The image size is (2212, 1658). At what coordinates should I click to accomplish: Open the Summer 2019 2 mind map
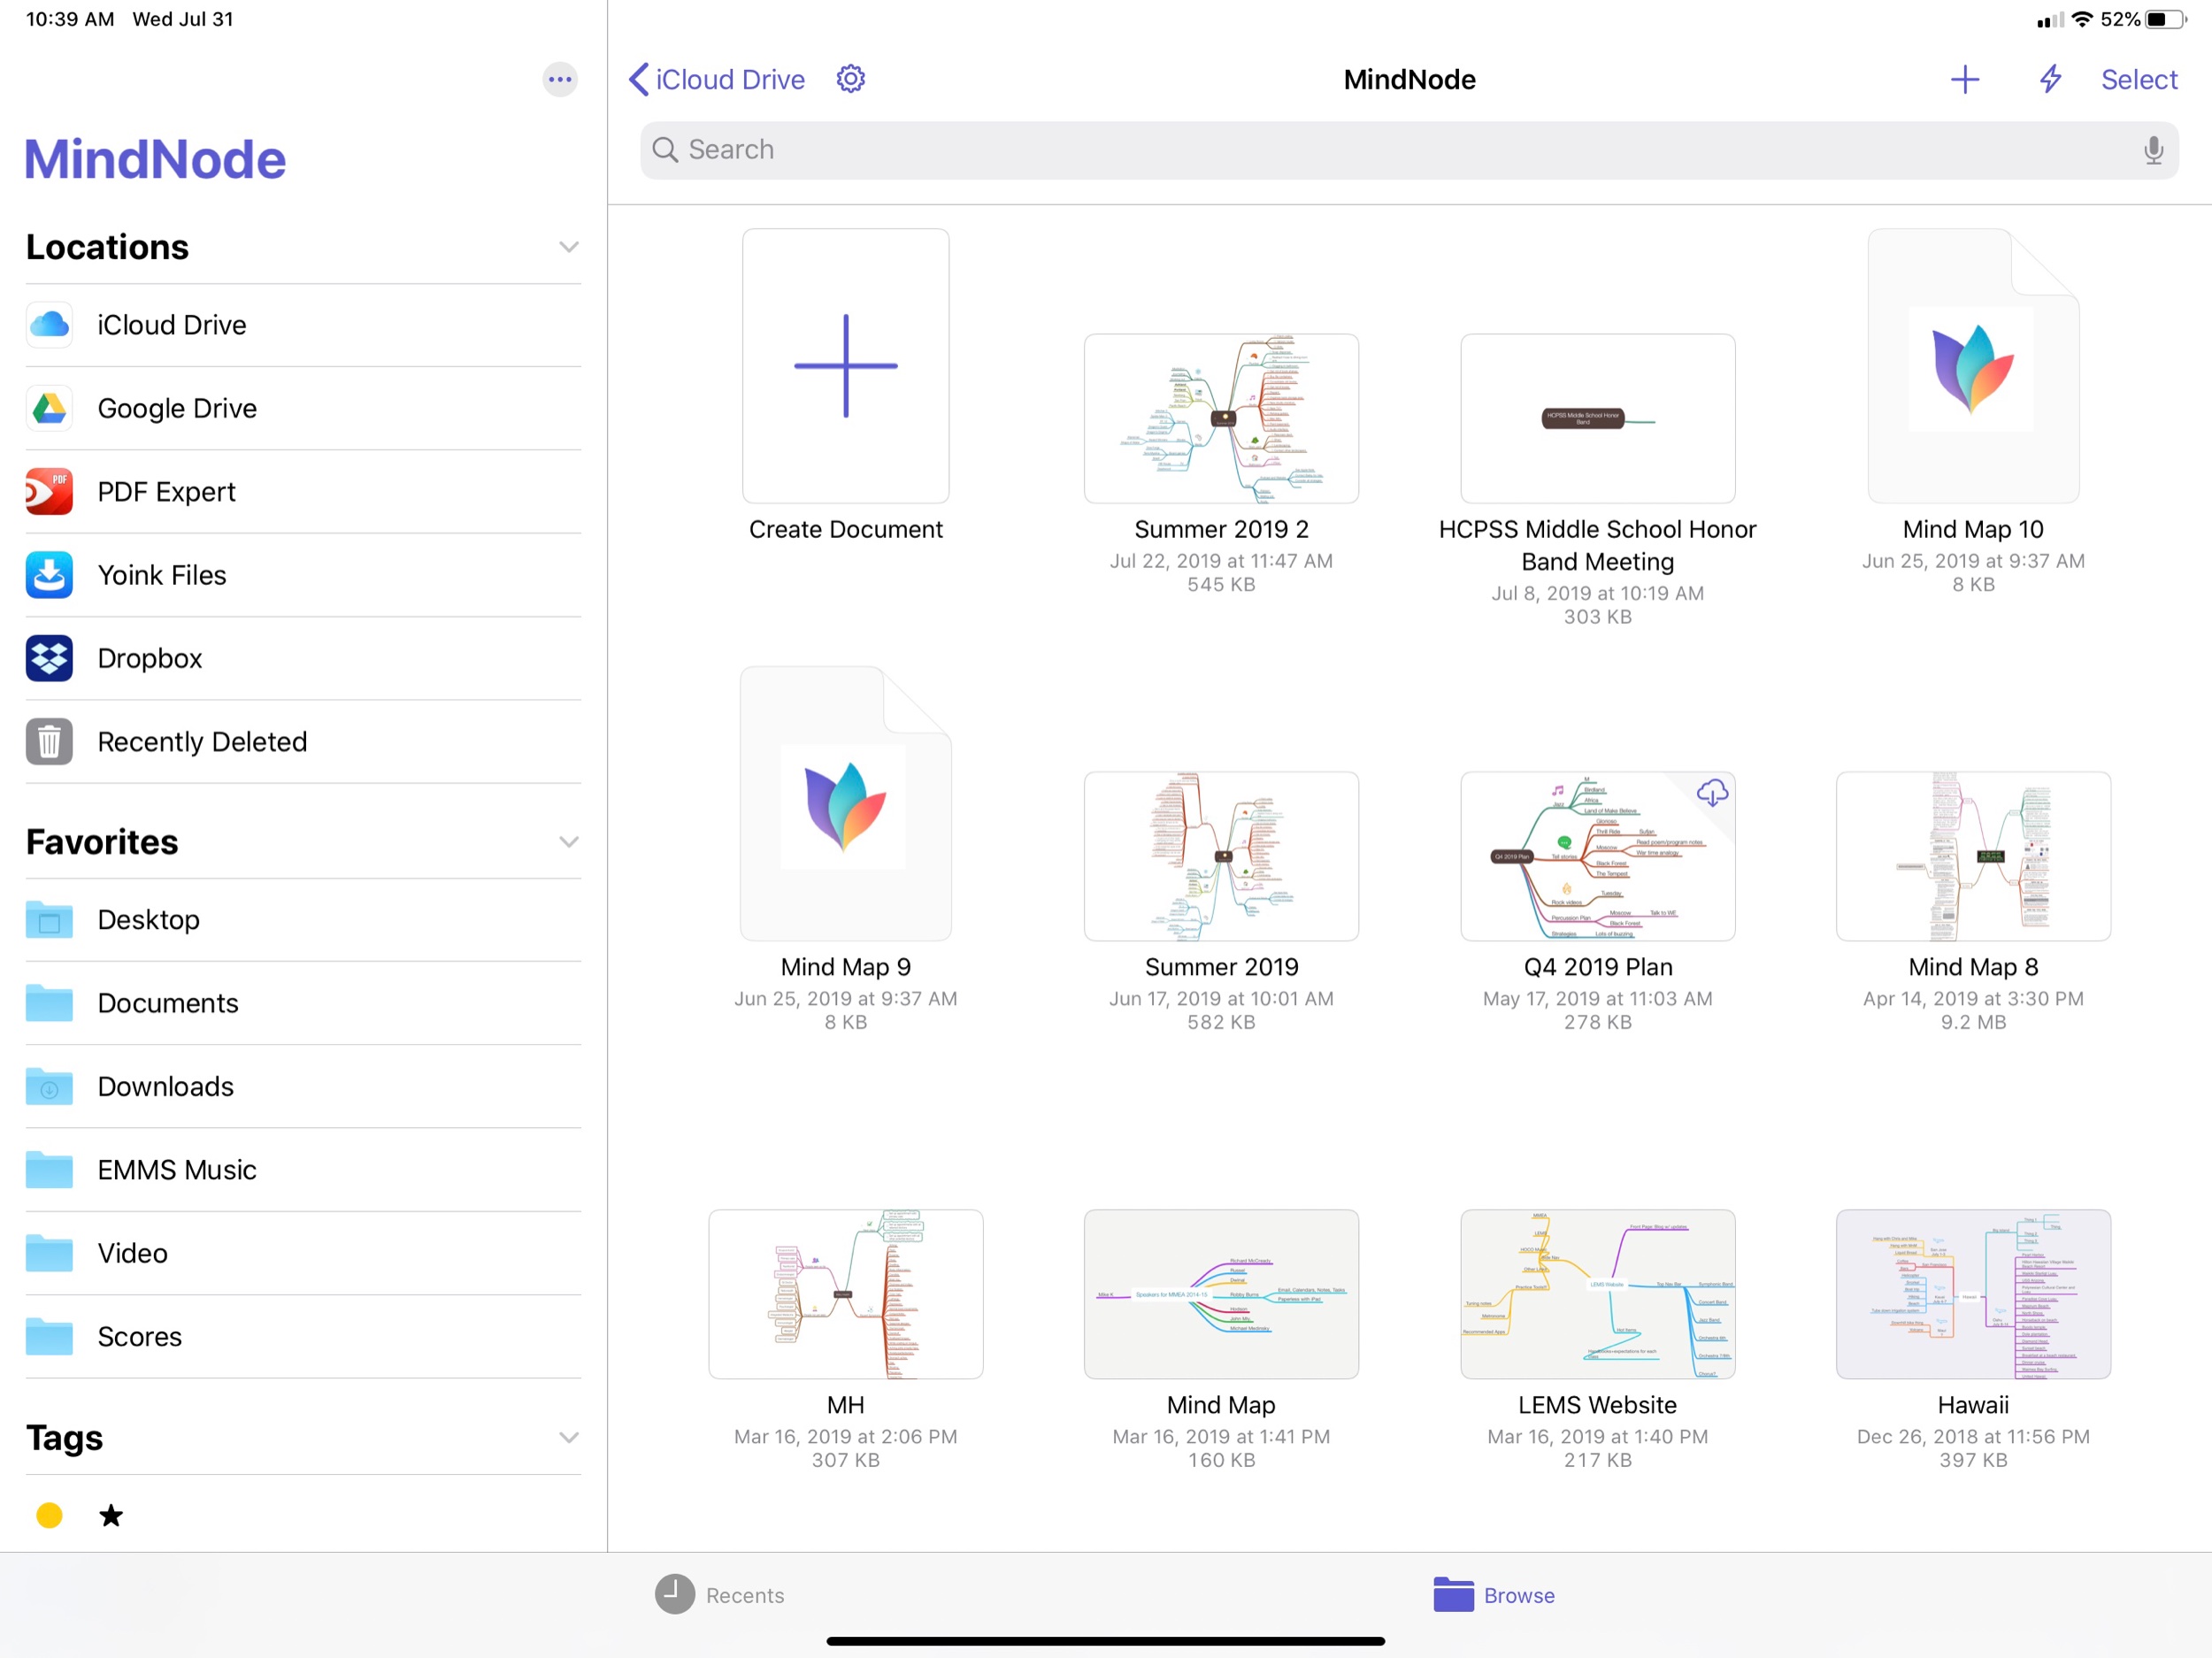point(1221,419)
